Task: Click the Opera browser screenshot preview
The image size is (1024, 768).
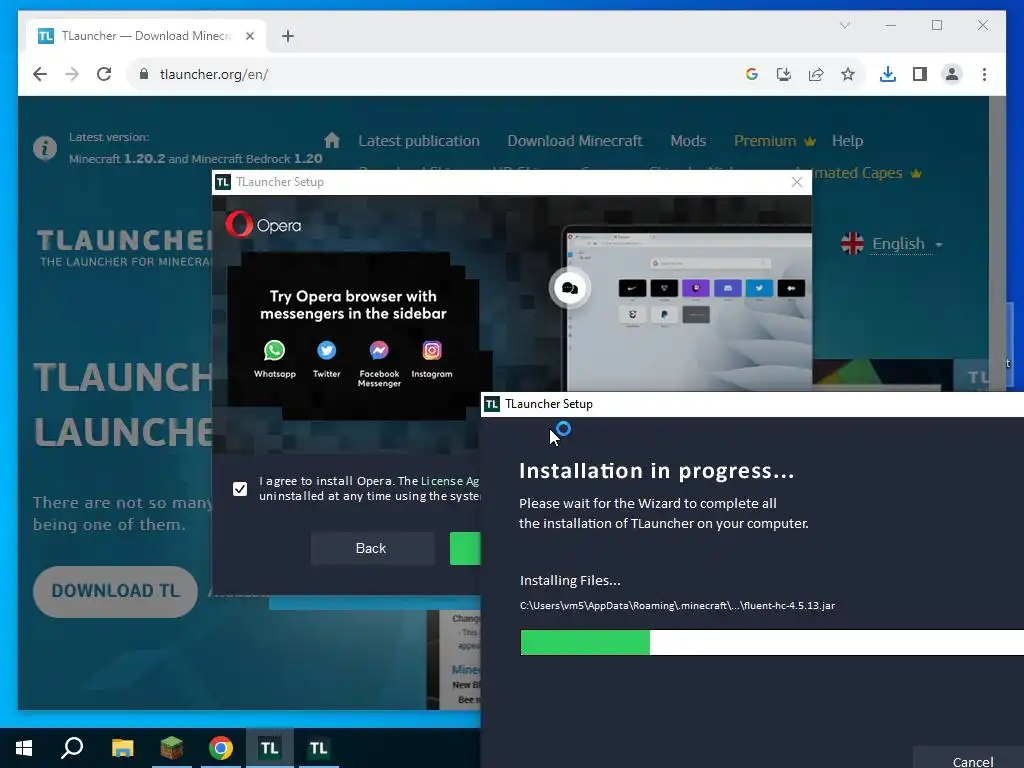Action: (x=687, y=308)
